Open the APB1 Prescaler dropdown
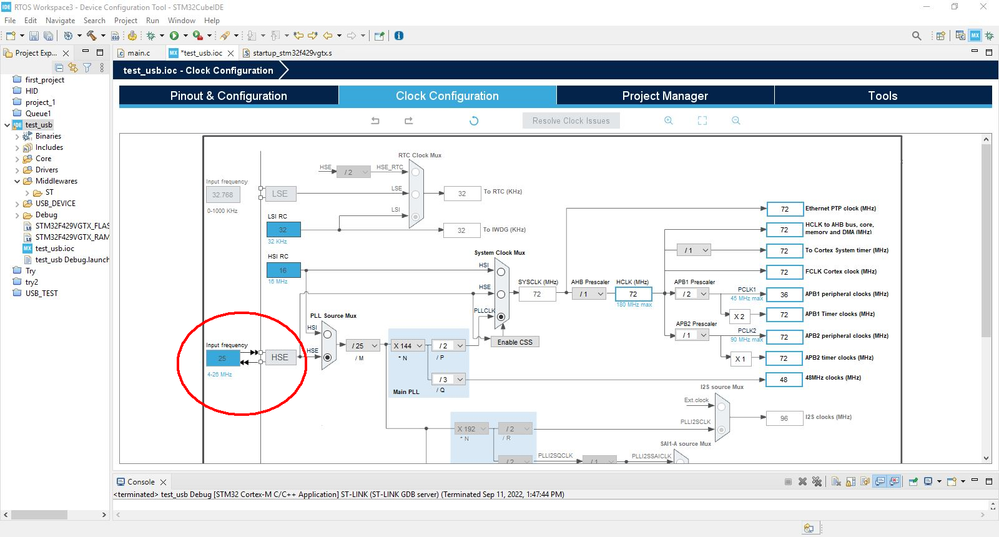This screenshot has width=999, height=537. tap(693, 294)
